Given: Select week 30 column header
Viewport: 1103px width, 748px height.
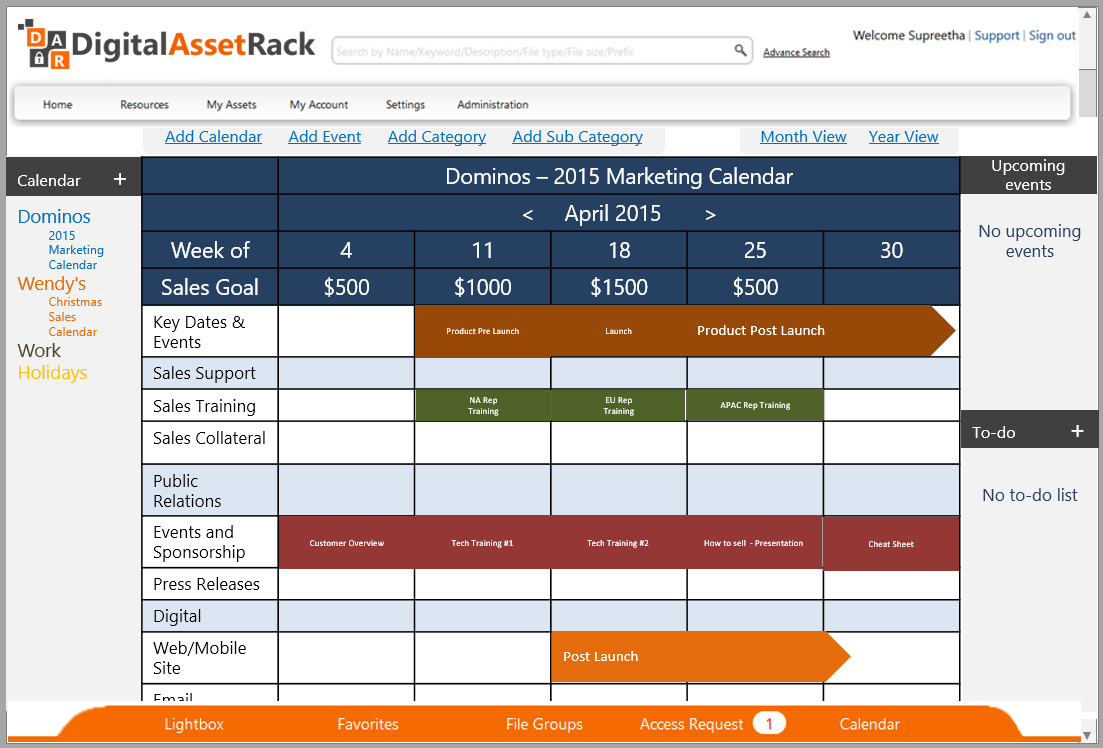Looking at the screenshot, I should pyautogui.click(x=891, y=250).
